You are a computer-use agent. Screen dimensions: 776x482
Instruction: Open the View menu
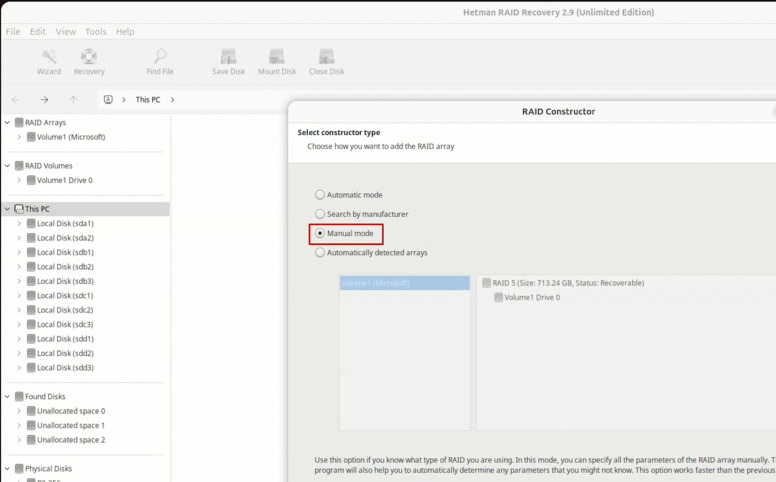click(66, 32)
